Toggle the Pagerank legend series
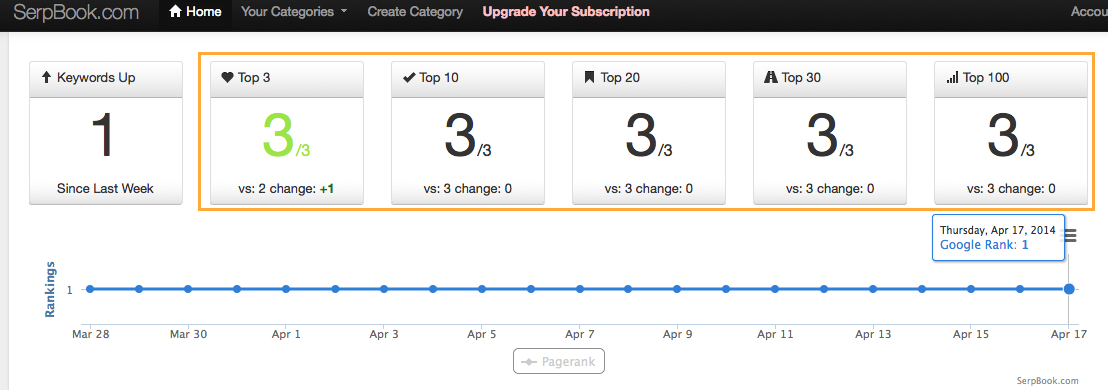Image resolution: width=1108 pixels, height=390 pixels. (x=558, y=362)
